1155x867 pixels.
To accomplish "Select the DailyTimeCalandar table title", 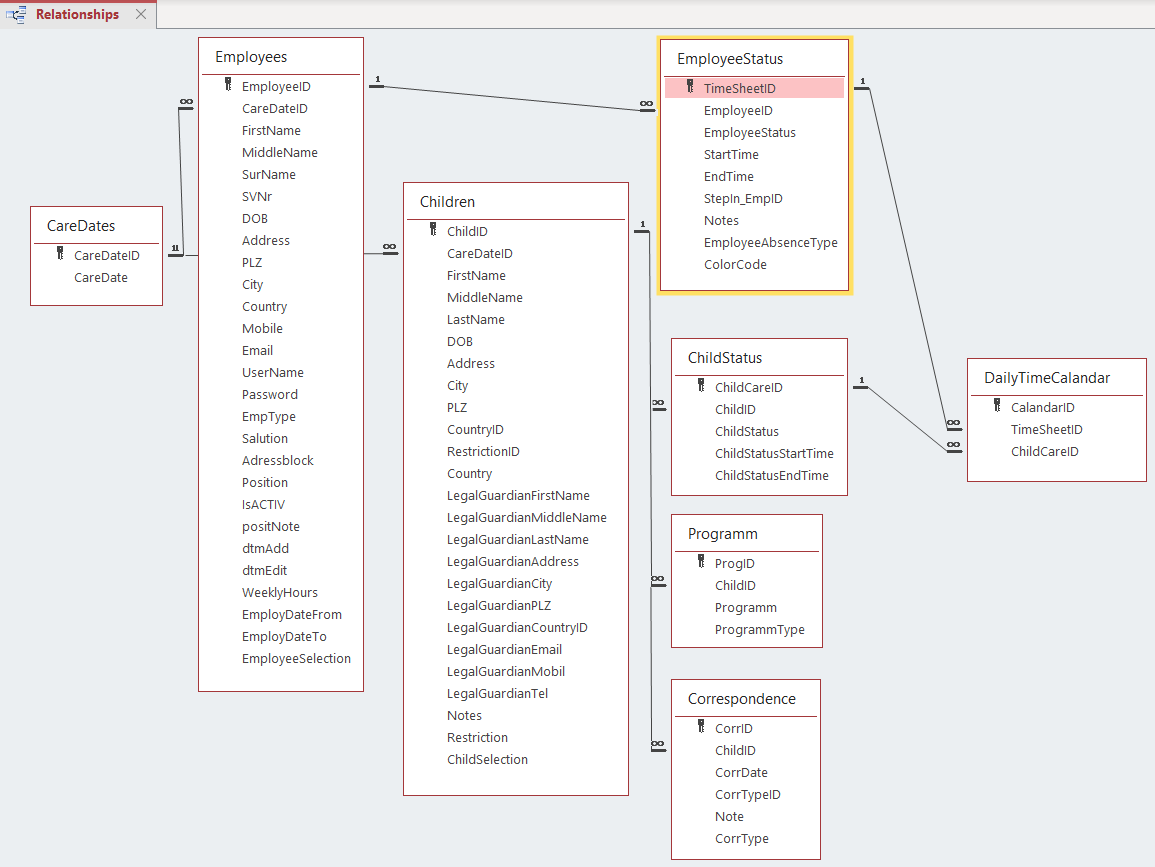I will coord(1047,378).
